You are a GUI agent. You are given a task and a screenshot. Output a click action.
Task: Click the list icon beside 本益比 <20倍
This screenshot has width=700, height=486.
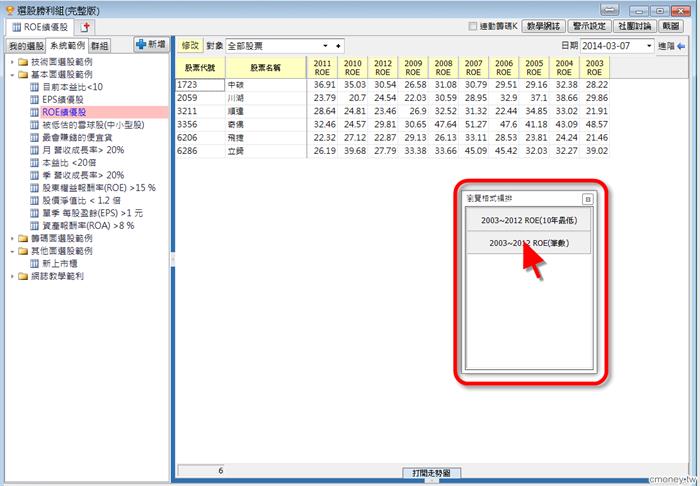[x=34, y=162]
